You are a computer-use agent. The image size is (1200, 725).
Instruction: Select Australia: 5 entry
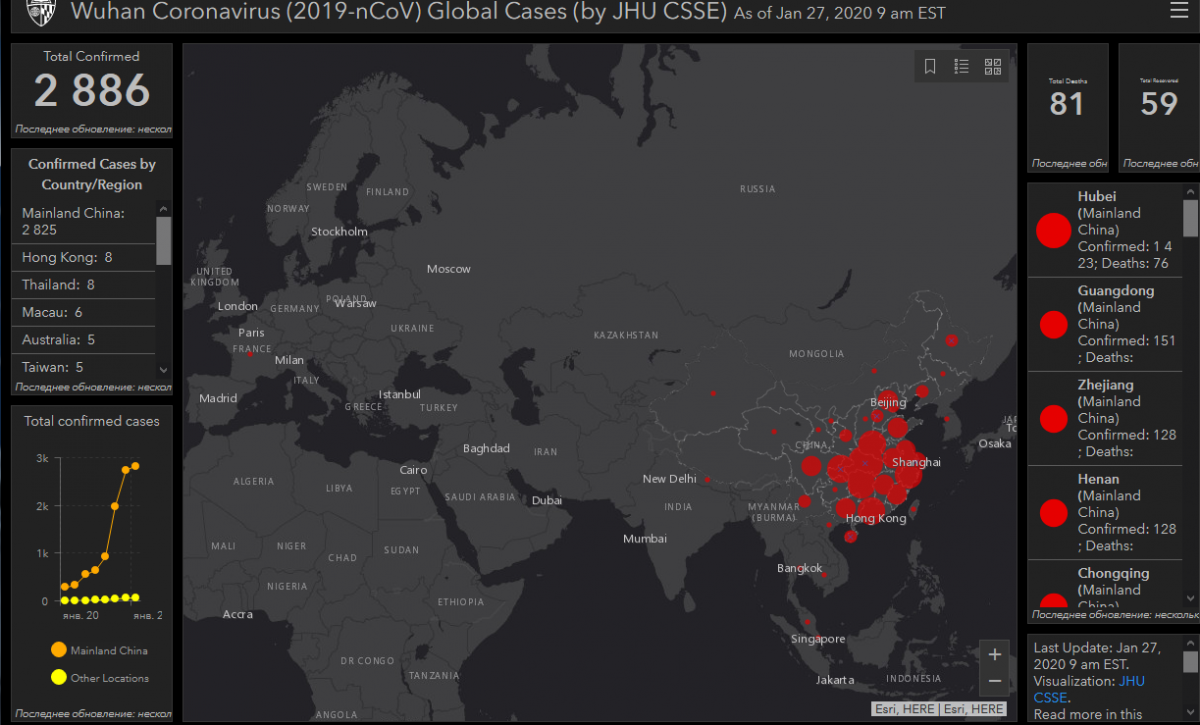pos(84,340)
